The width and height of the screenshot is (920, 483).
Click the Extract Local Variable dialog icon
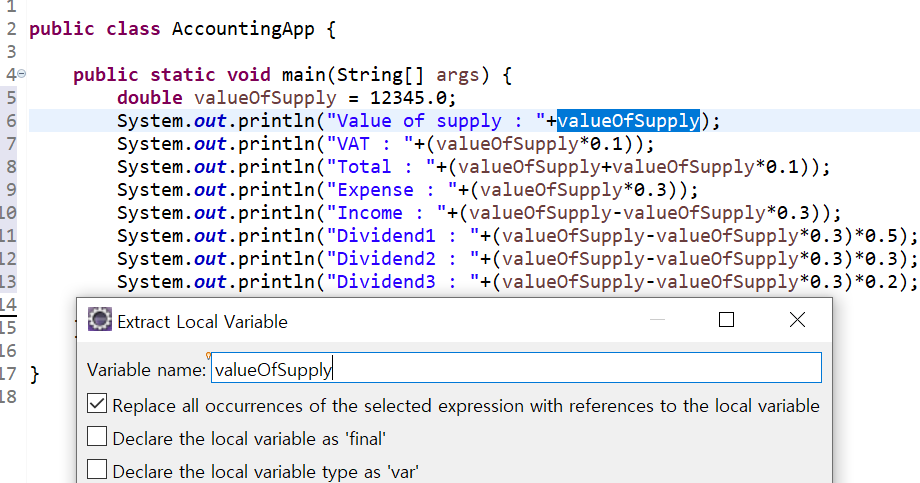(99, 320)
